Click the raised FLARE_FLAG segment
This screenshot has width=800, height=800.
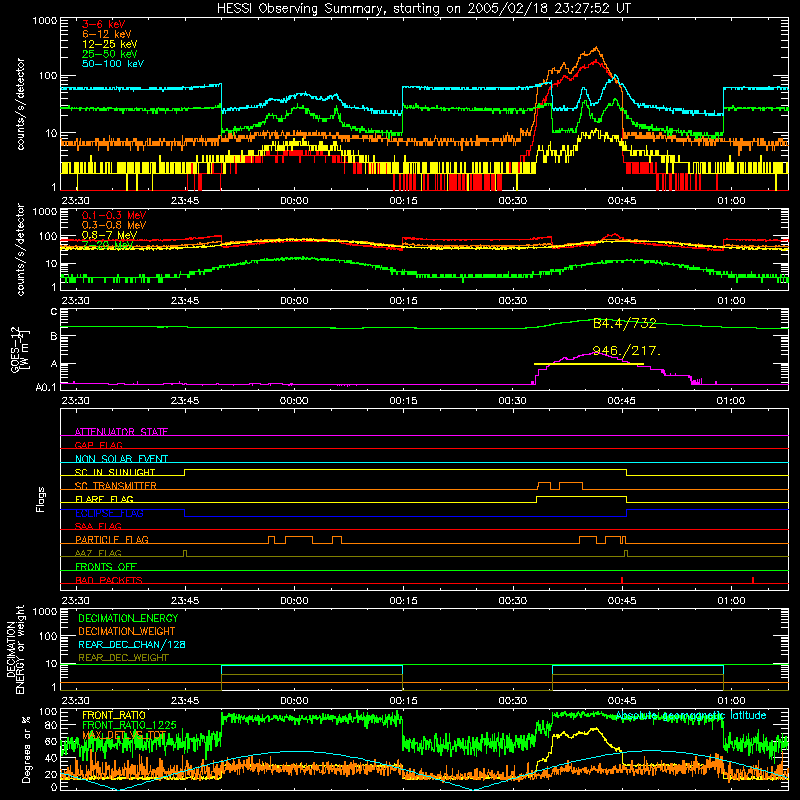click(x=582, y=497)
